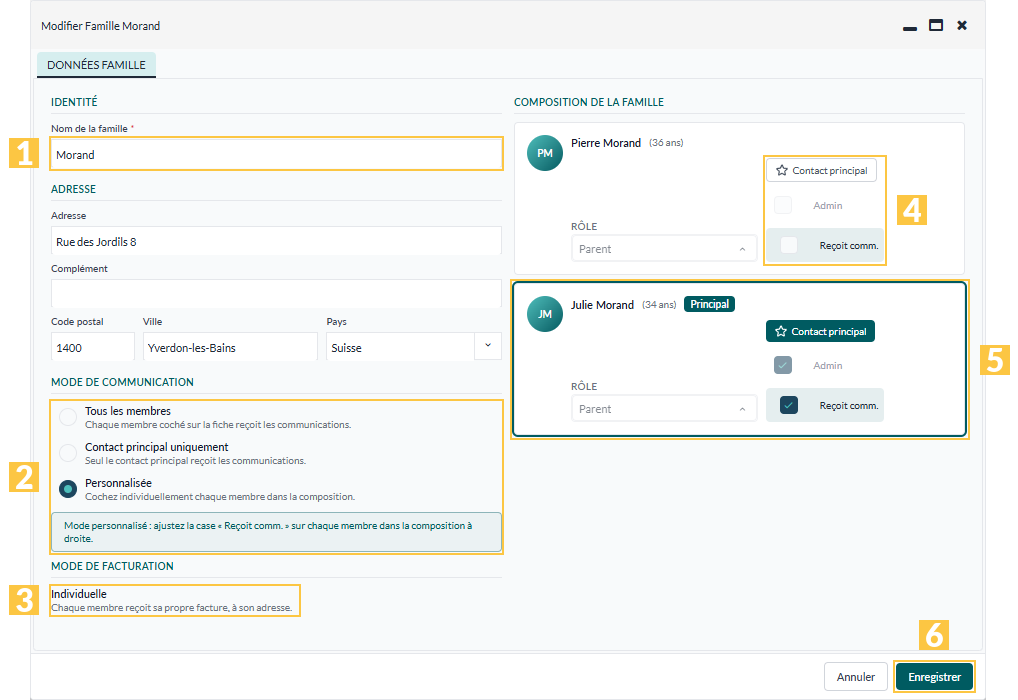Click the Mode personnalisé info message
The width and height of the screenshot is (1018, 700).
point(277,532)
